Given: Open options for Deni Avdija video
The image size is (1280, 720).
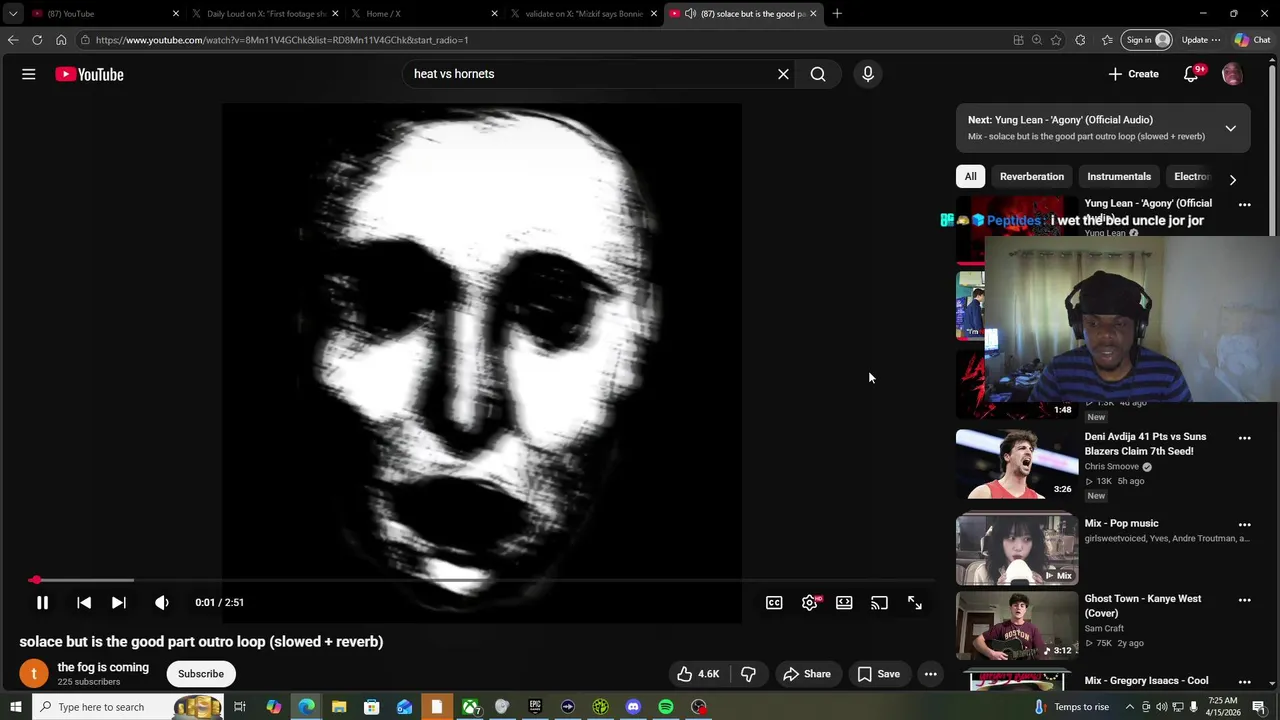Looking at the screenshot, I should click(1244, 438).
